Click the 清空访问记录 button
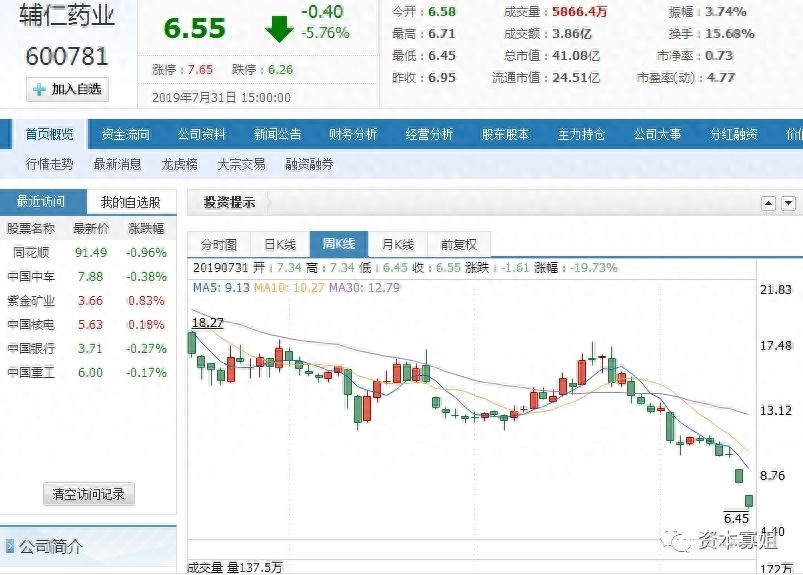 point(89,494)
